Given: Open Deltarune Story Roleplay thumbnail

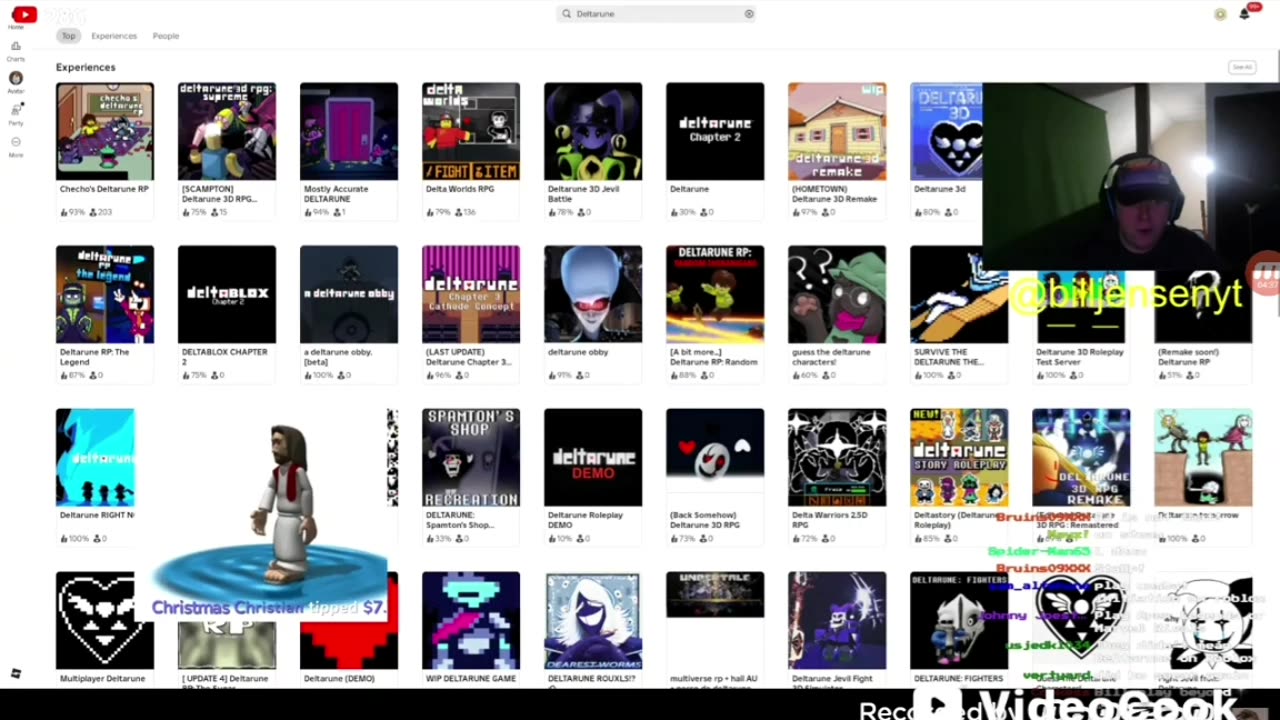Looking at the screenshot, I should (x=959, y=457).
